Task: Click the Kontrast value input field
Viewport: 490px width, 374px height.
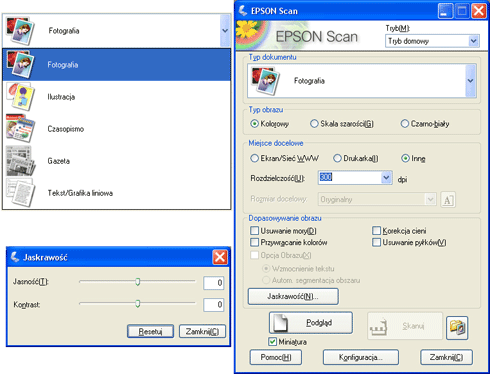Action: (x=213, y=304)
